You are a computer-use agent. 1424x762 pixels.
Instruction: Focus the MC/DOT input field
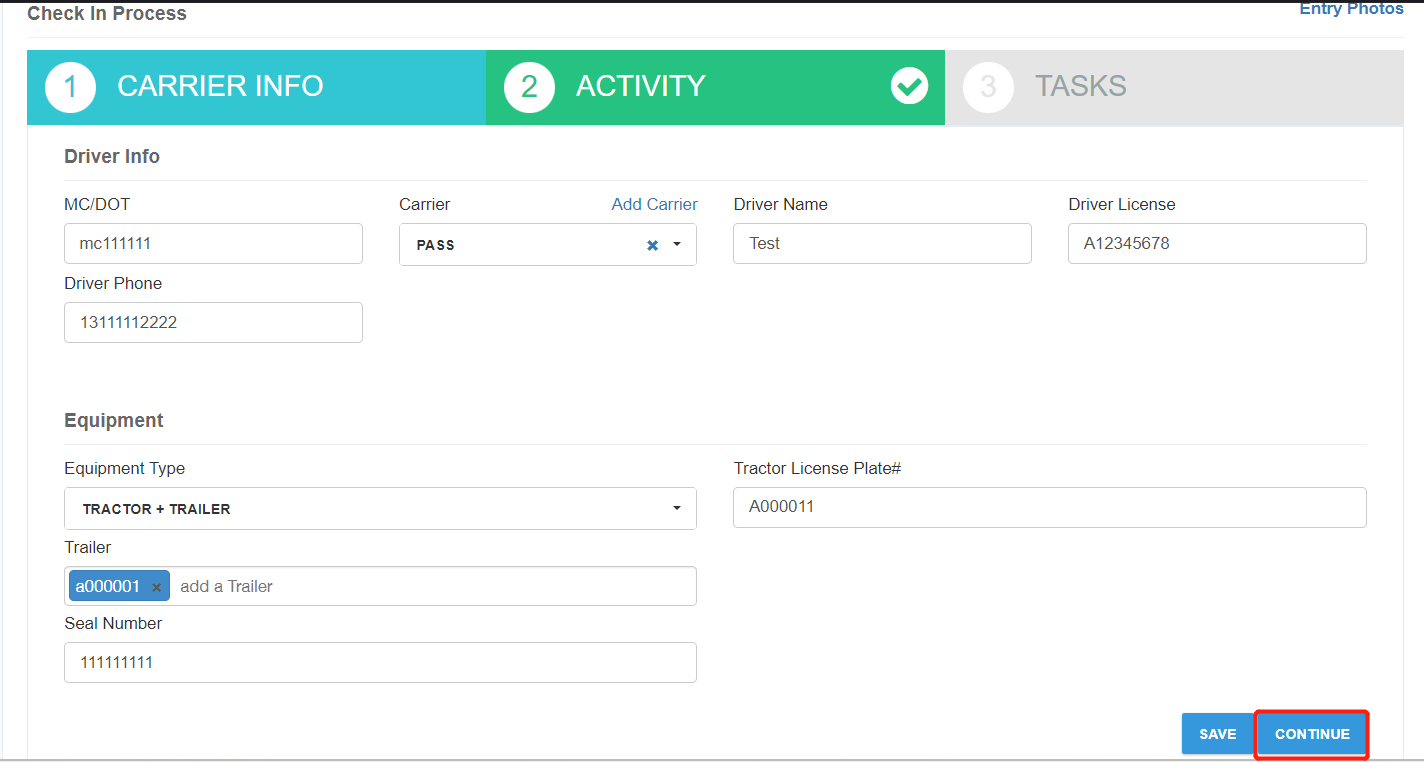click(213, 243)
